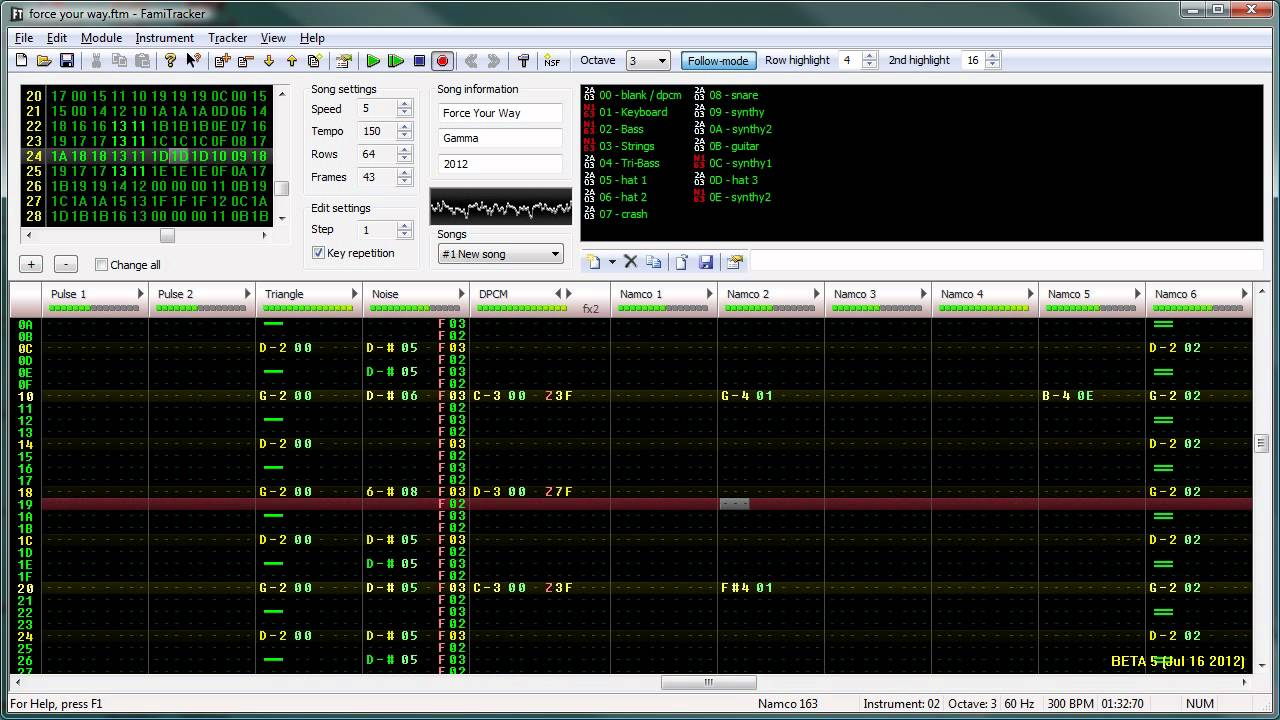This screenshot has height=720, width=1280.
Task: Open a file with the folder icon
Action: pyautogui.click(x=44, y=61)
